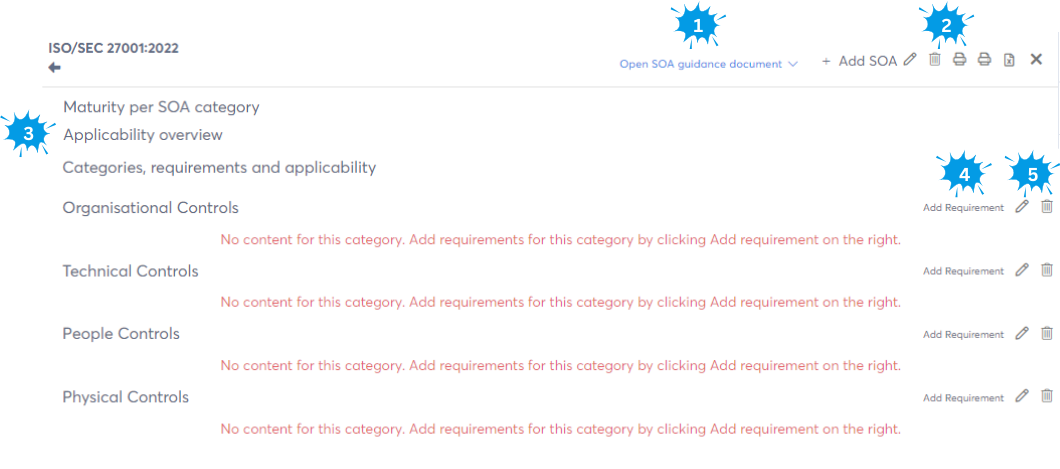Screen dimensions: 1060x469
Task: Select the Physical Controls category heading
Action: point(126,397)
